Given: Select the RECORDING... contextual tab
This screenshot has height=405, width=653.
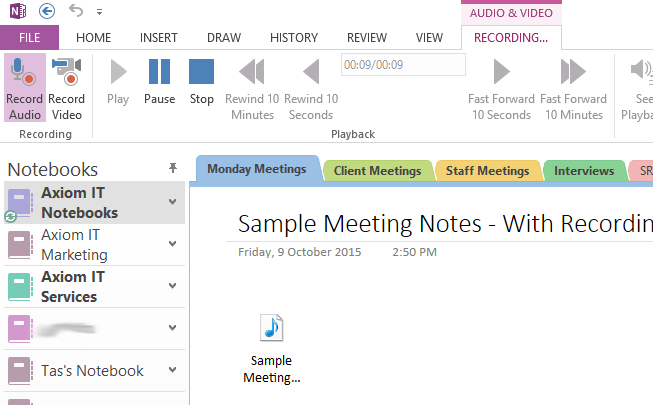Looking at the screenshot, I should (511, 38).
